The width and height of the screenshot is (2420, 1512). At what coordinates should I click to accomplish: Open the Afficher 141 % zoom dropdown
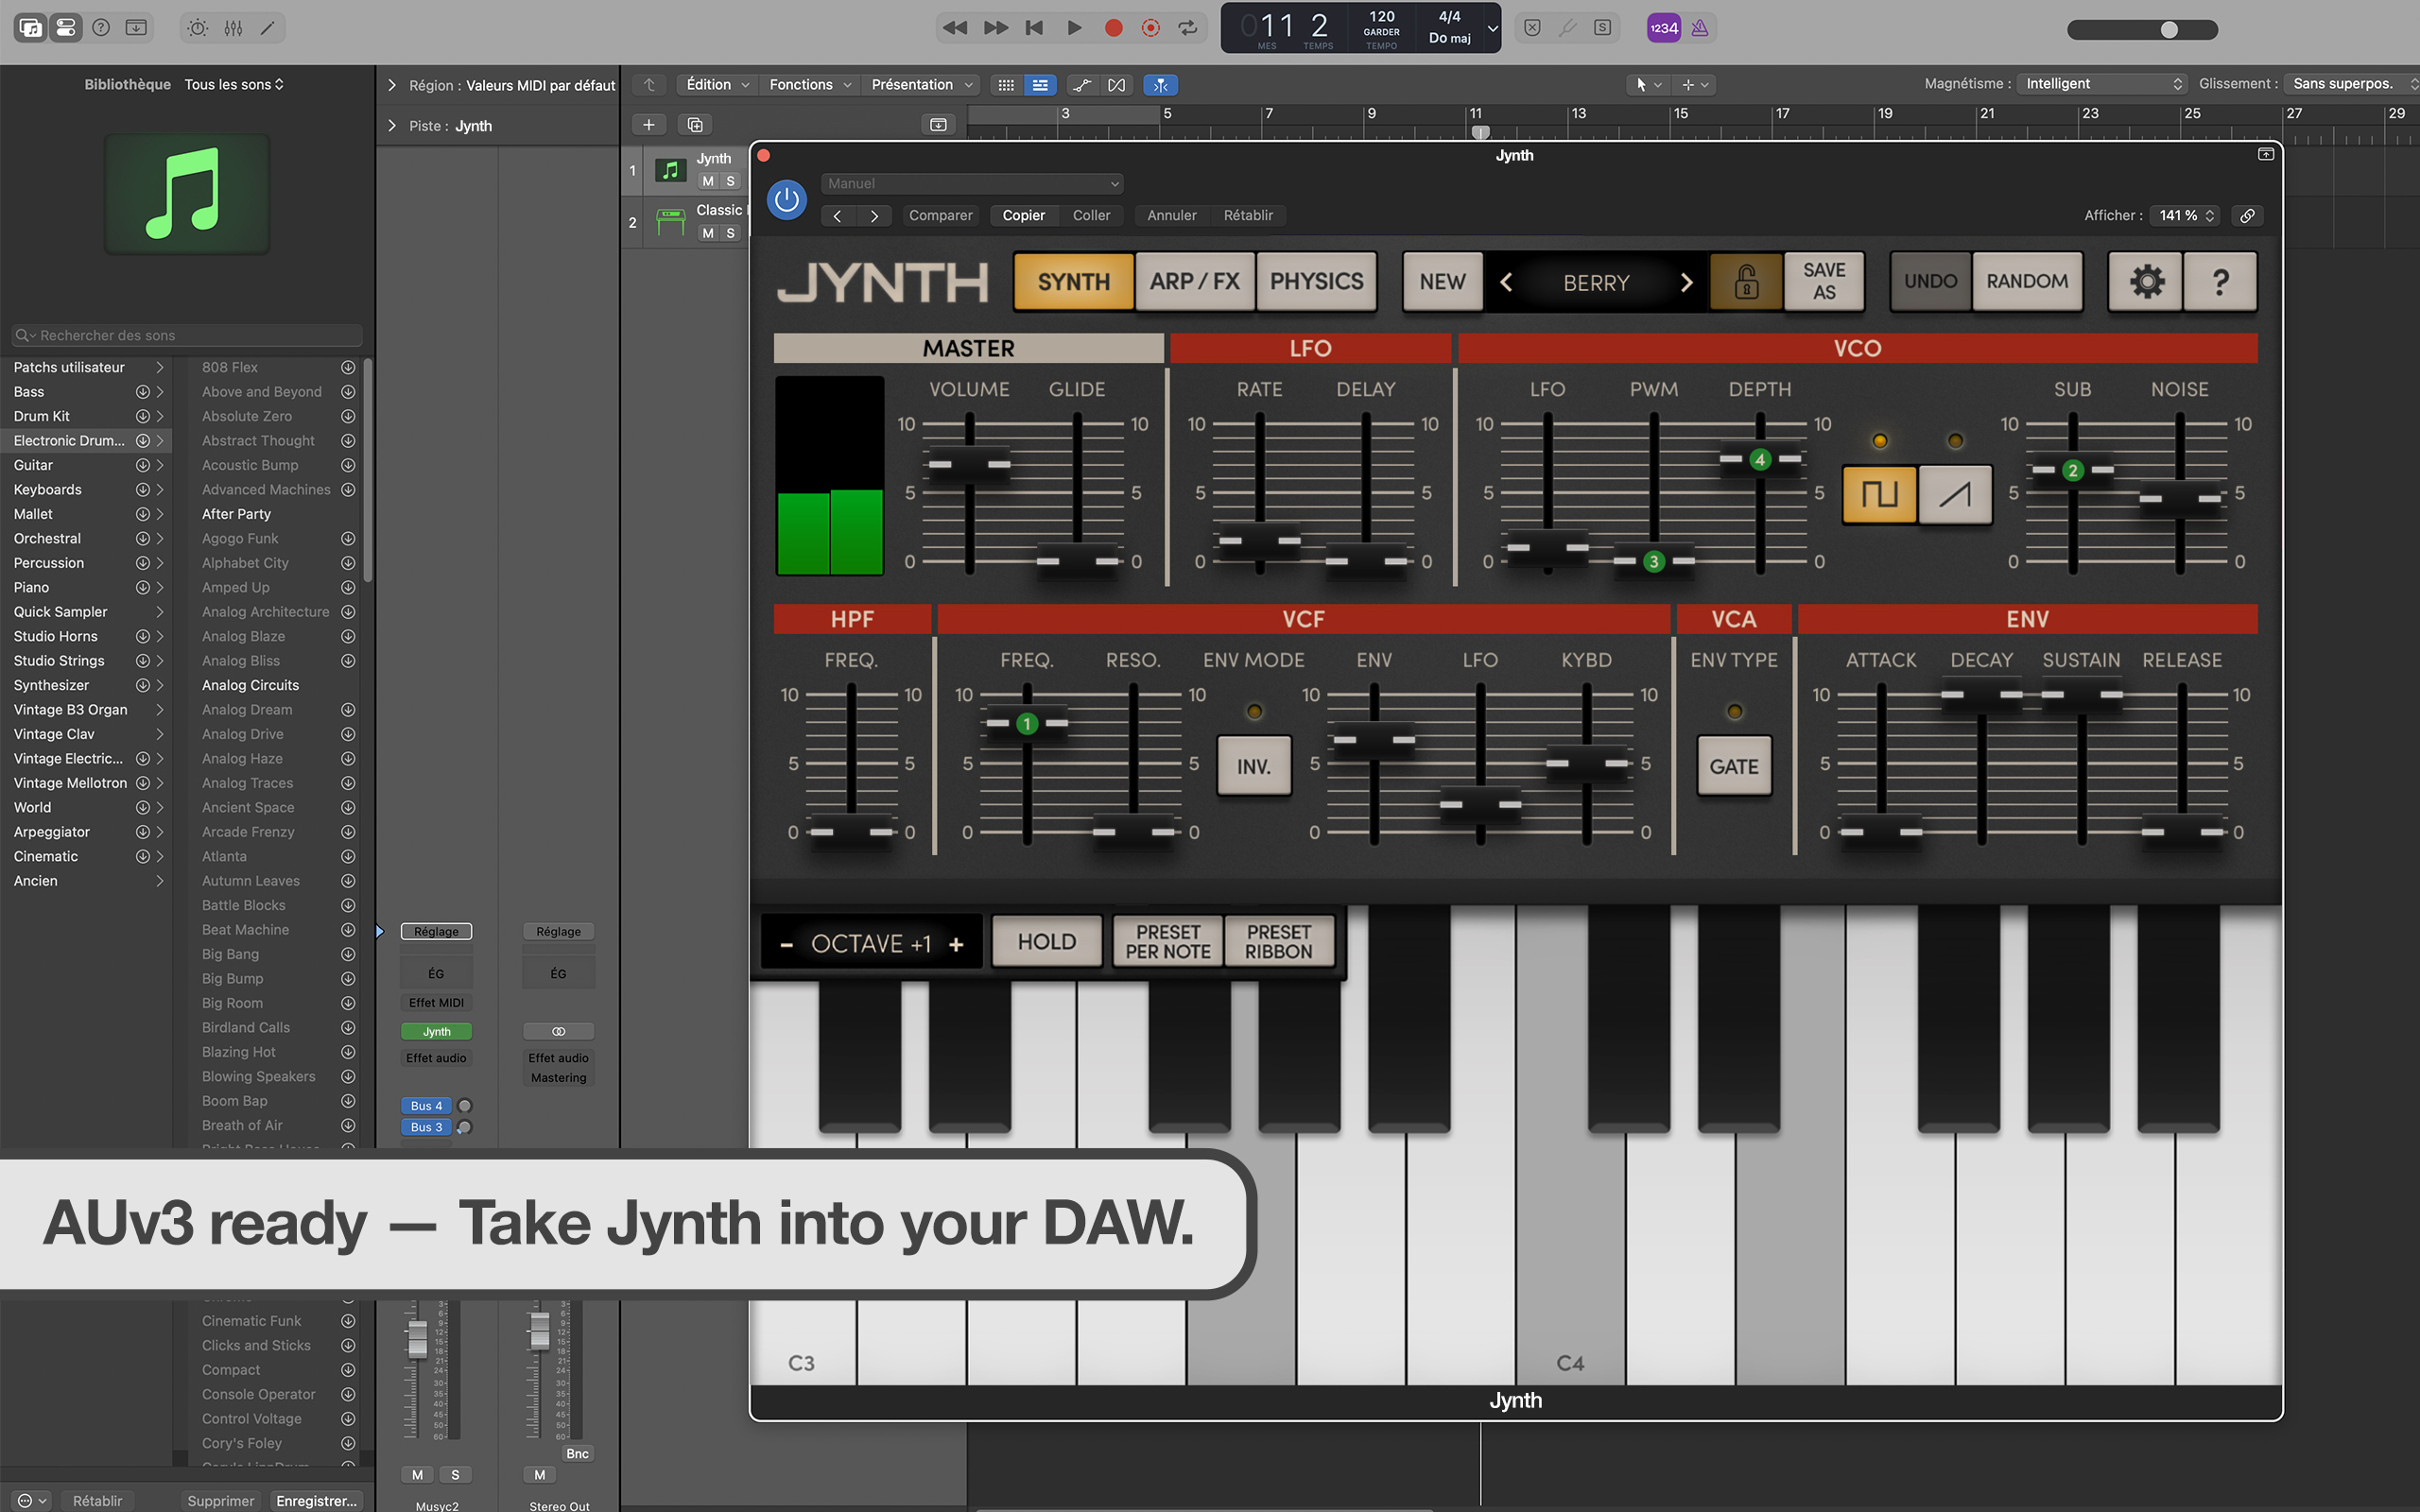2186,215
